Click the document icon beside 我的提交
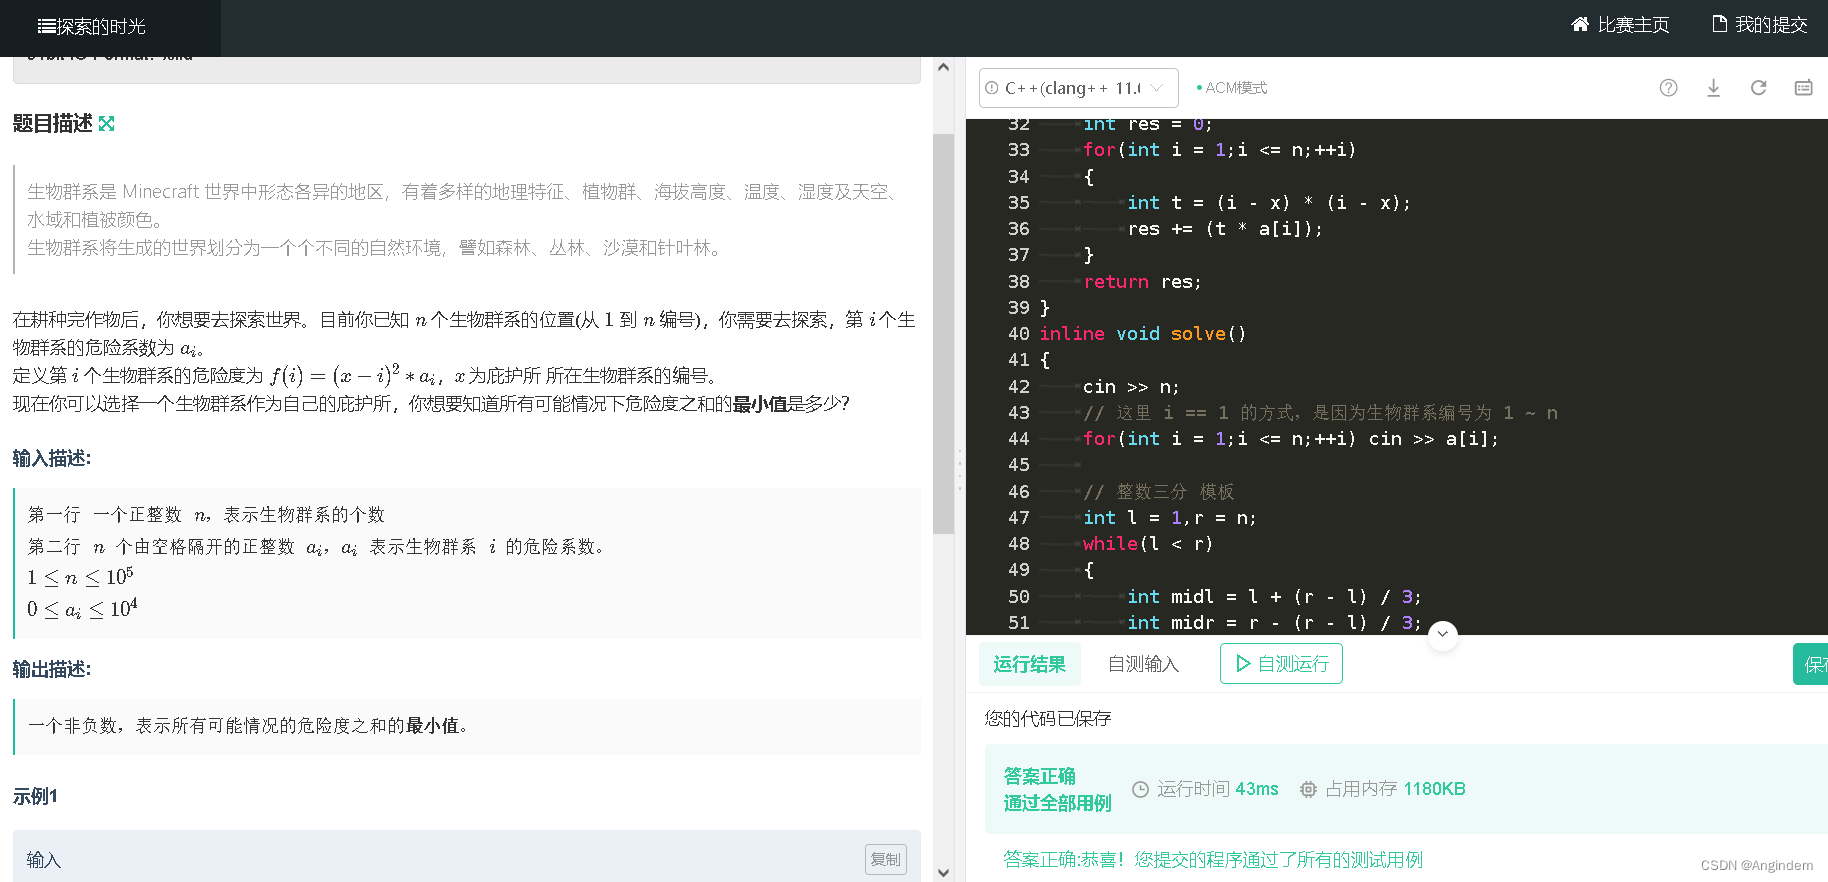The height and width of the screenshot is (882, 1828). tap(1720, 24)
